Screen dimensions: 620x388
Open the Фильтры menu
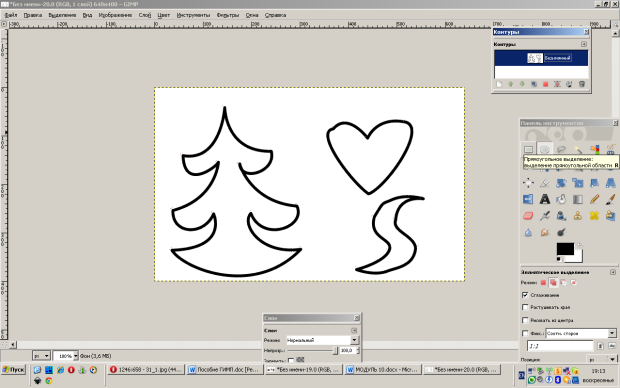(228, 15)
